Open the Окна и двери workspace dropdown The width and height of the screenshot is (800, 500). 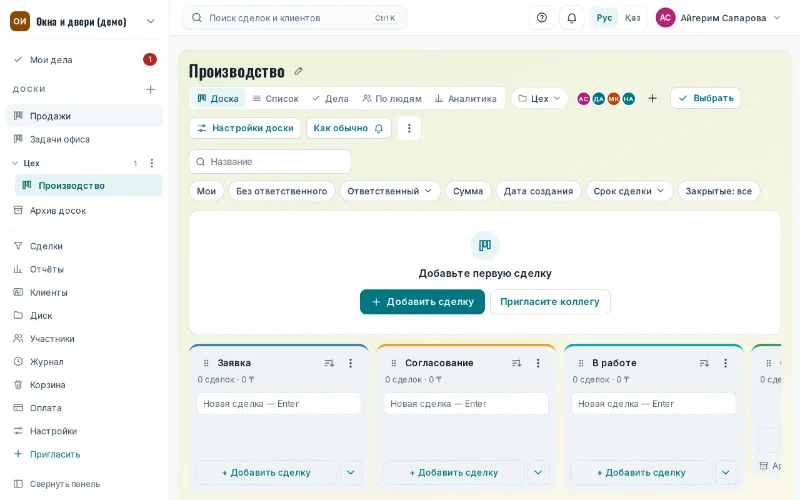pyautogui.click(x=151, y=21)
